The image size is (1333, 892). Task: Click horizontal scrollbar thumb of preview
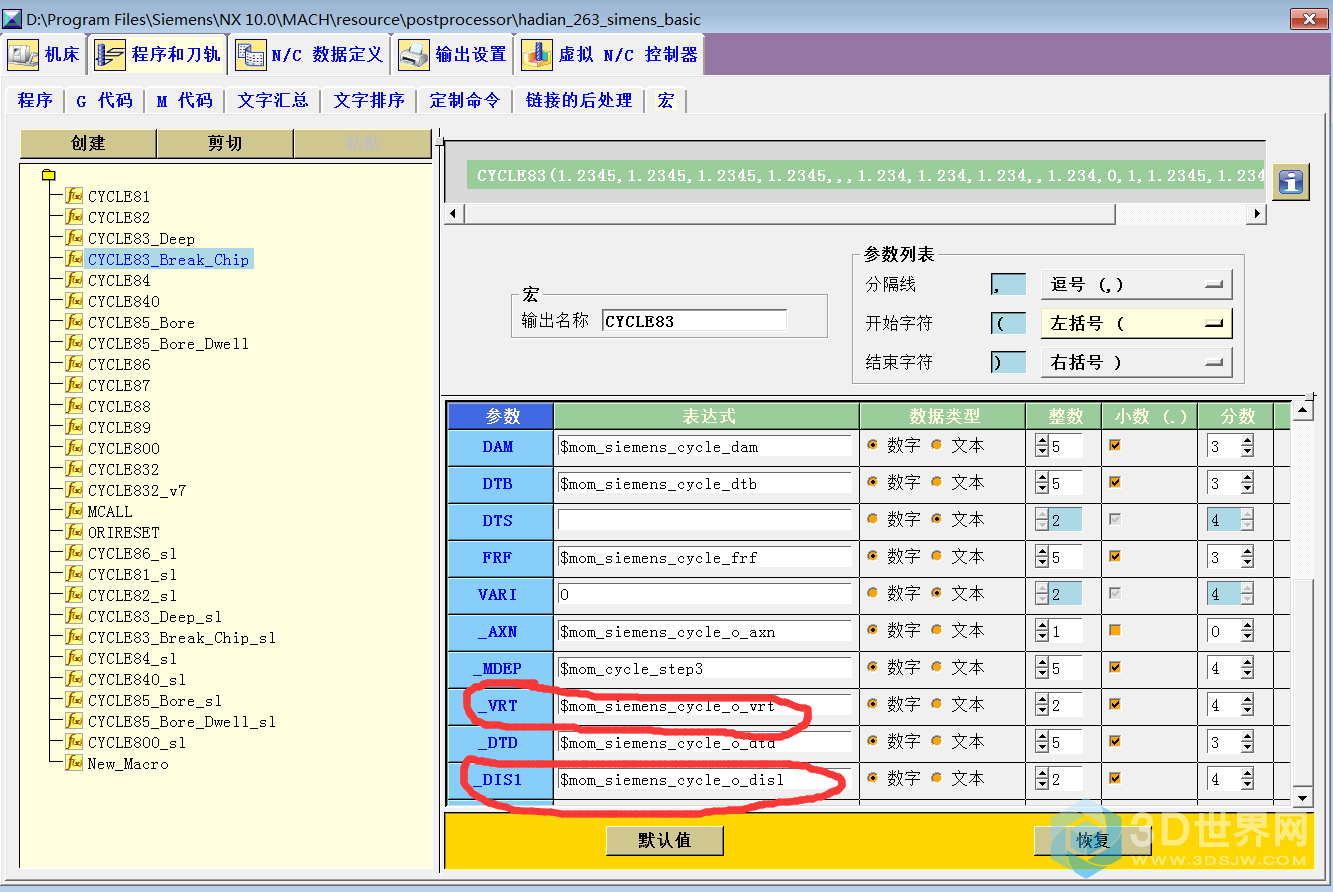pyautogui.click(x=788, y=214)
